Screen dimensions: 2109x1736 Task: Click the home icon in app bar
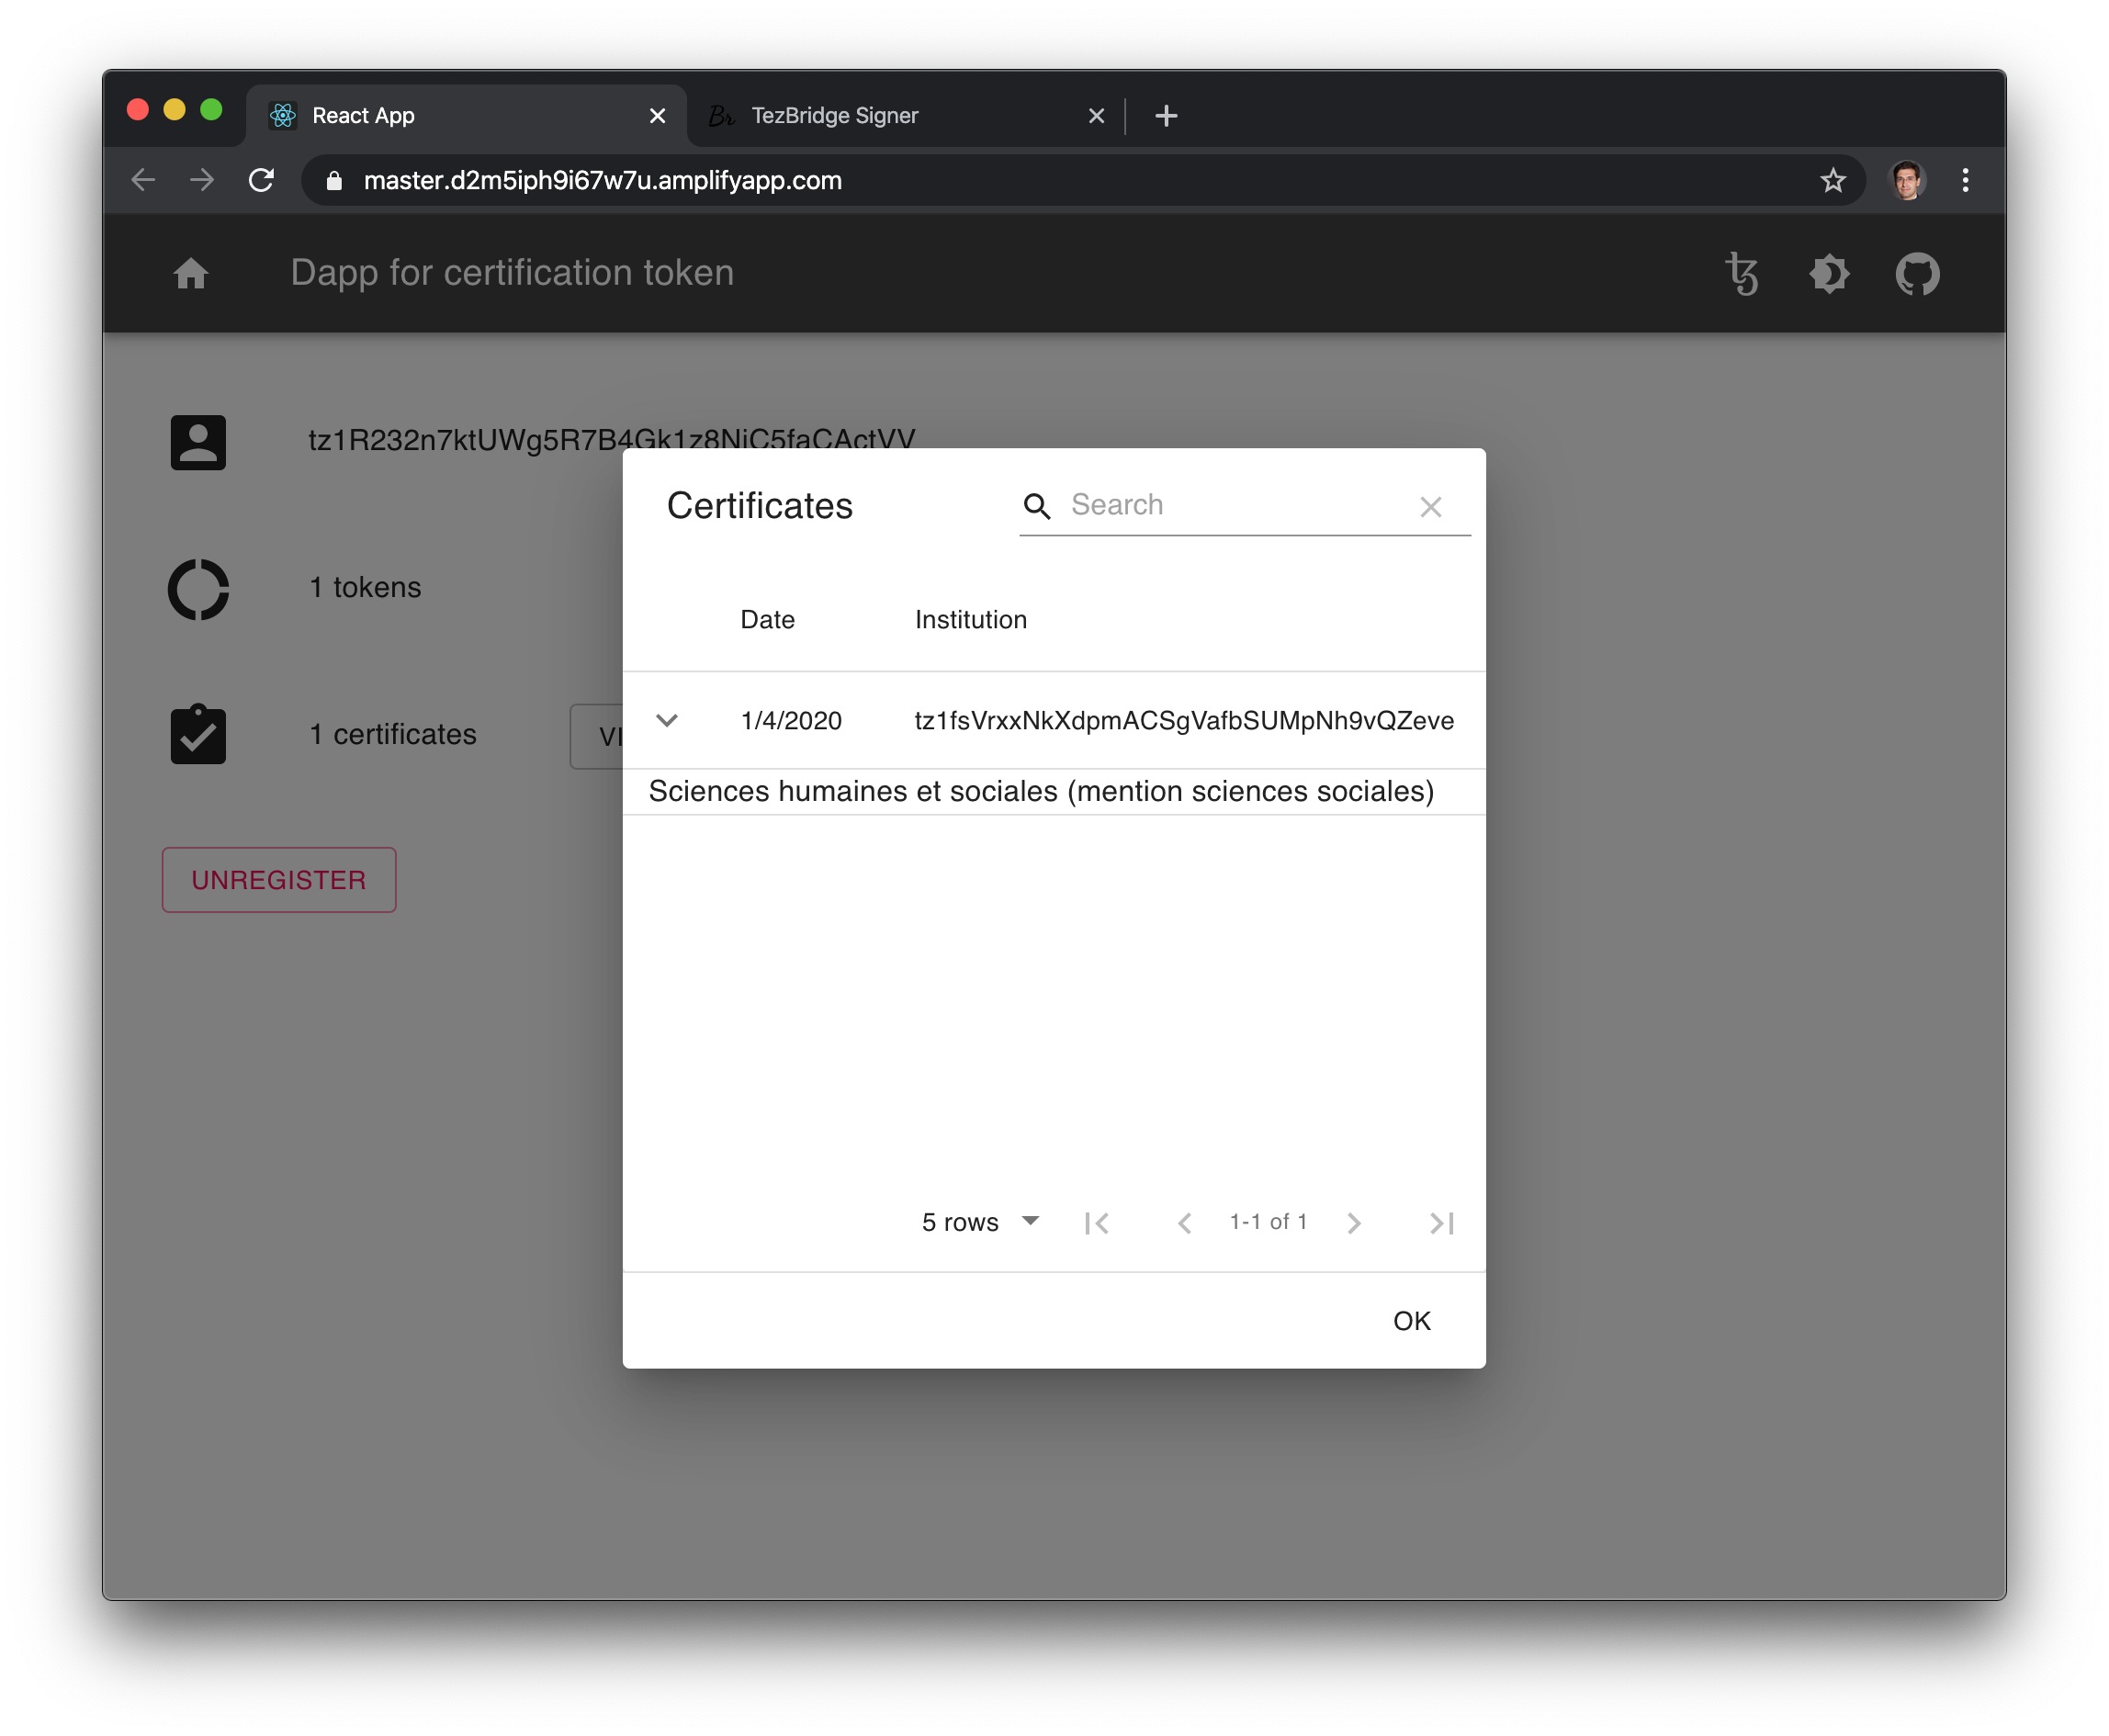click(191, 273)
